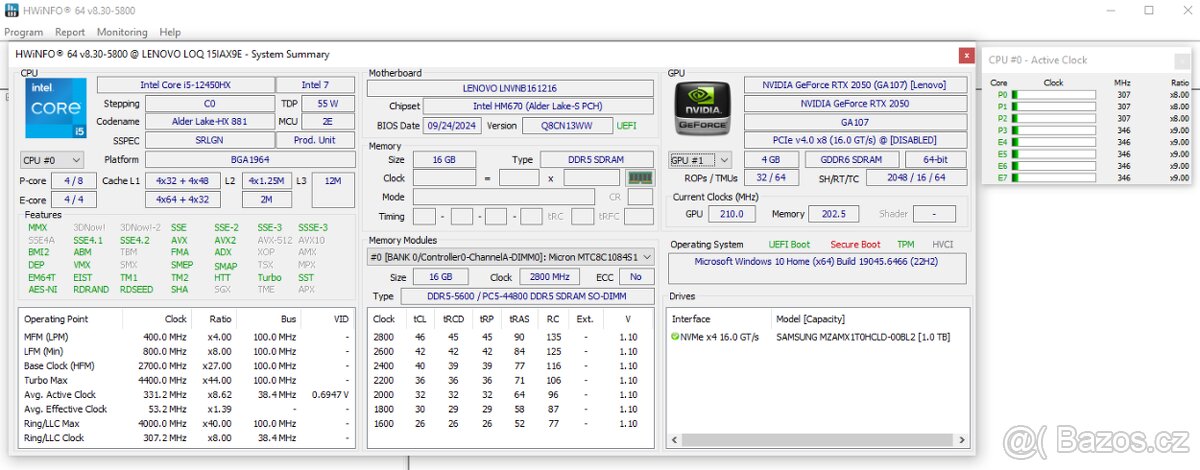Click the HWiNFO icon in the title bar

tap(10, 10)
